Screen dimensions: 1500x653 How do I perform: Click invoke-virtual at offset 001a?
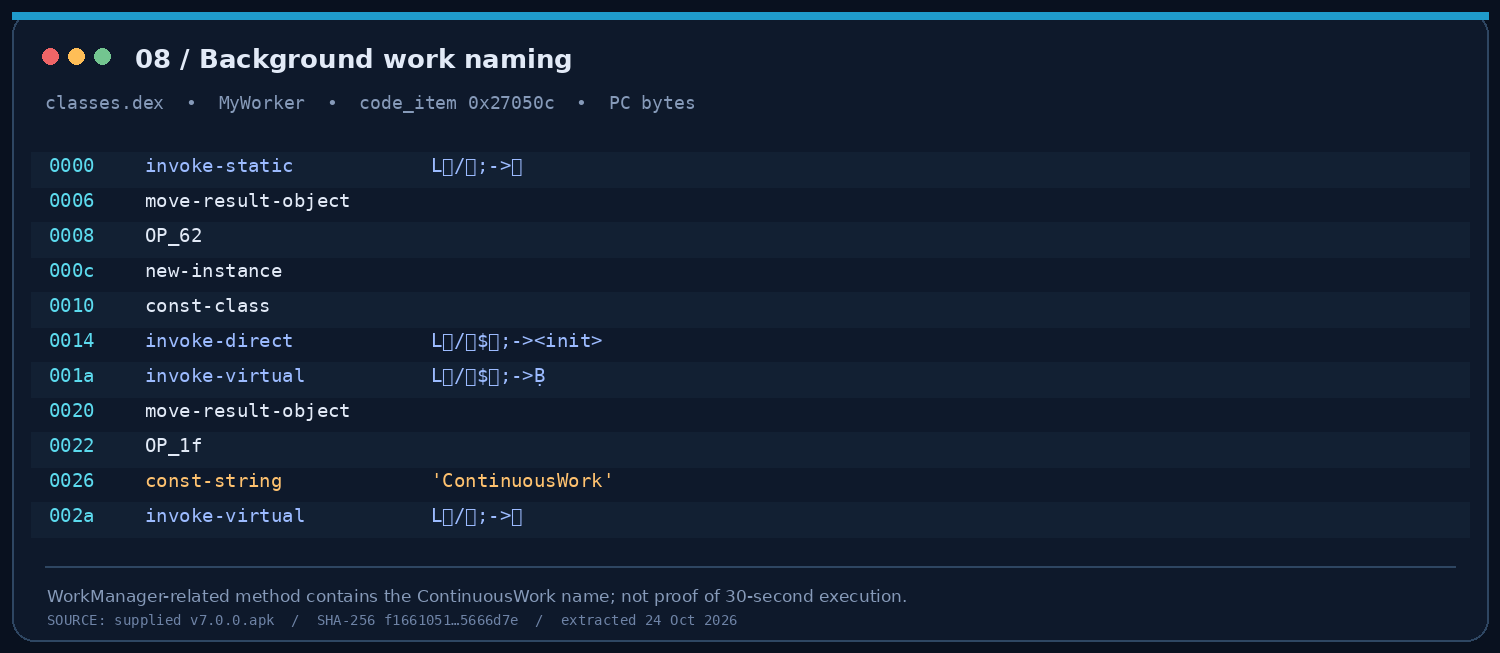tap(225, 376)
